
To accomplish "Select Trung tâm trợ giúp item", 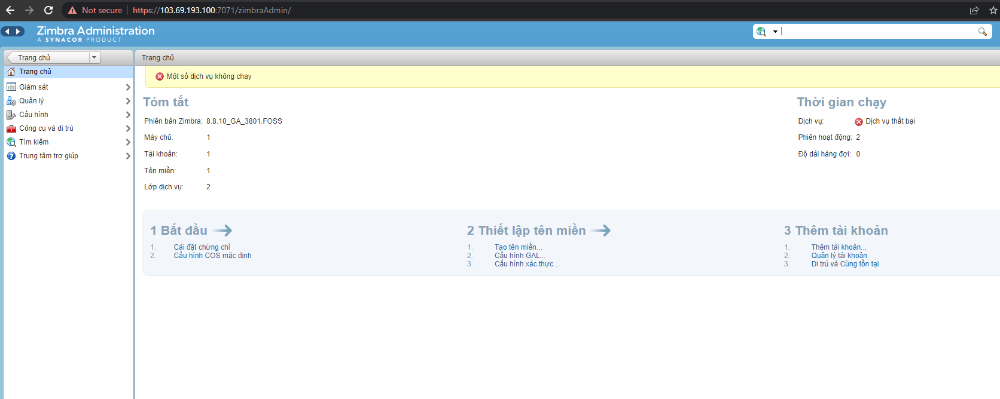I will (x=48, y=156).
